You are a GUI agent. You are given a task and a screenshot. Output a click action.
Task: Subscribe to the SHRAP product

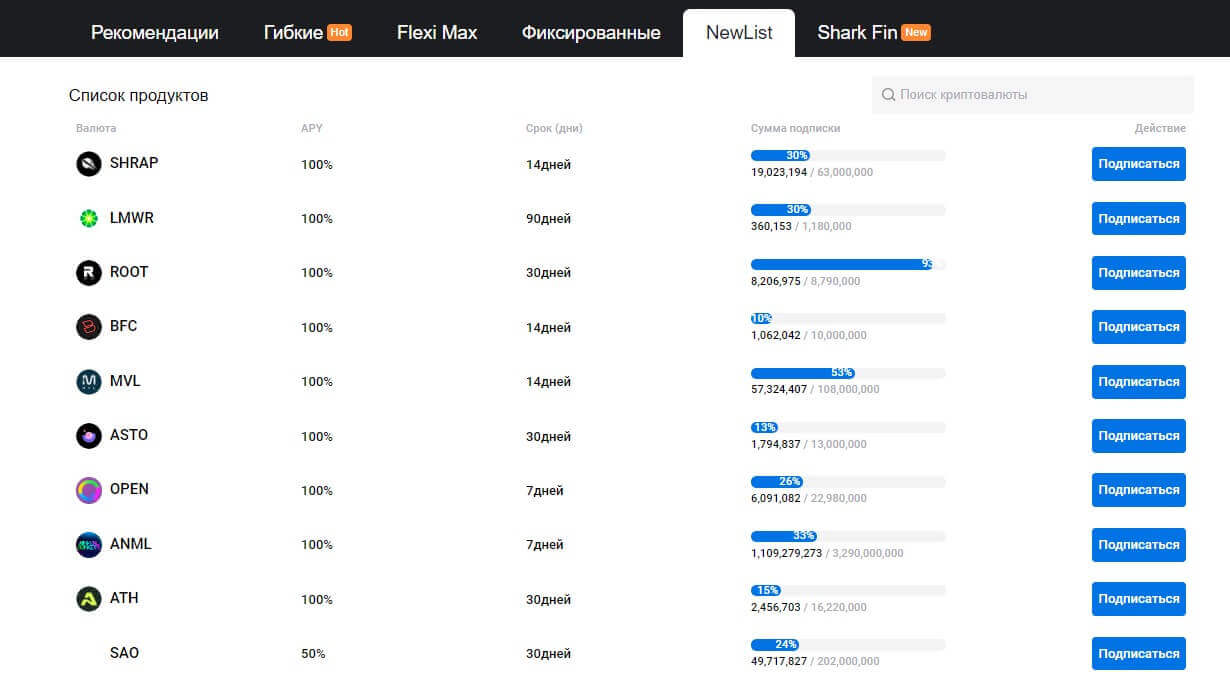[x=1138, y=164]
